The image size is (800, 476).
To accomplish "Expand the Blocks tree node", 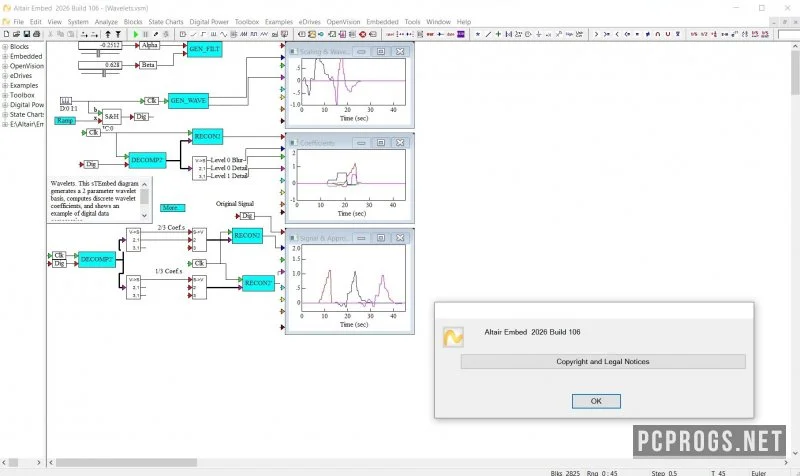I will 5,46.
